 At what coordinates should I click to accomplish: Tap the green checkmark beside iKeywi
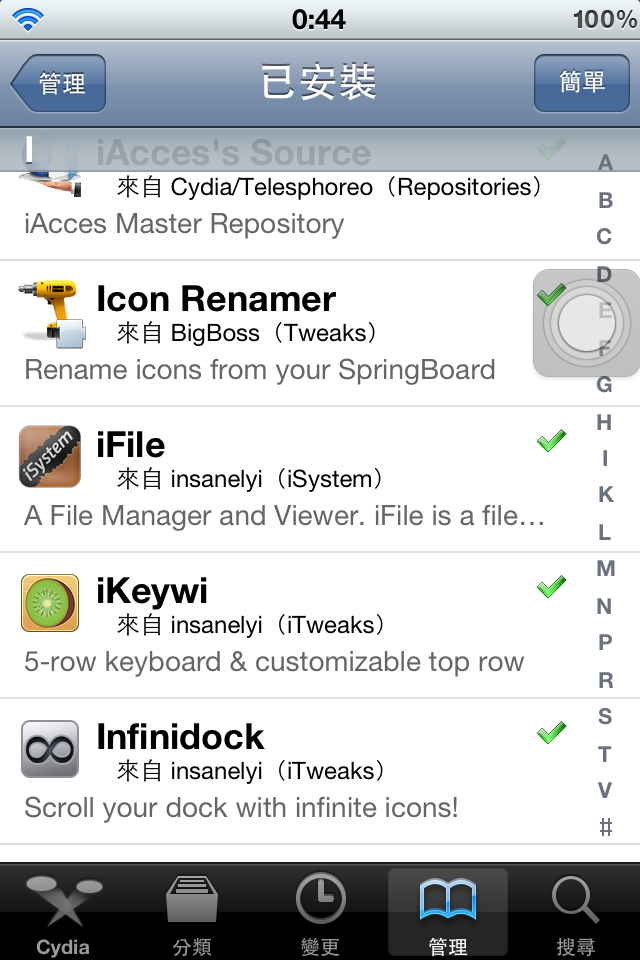551,586
